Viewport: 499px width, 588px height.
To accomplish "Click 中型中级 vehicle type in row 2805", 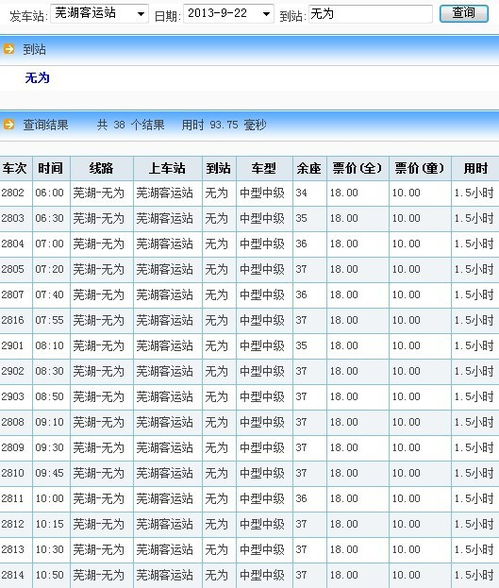I will pos(262,269).
